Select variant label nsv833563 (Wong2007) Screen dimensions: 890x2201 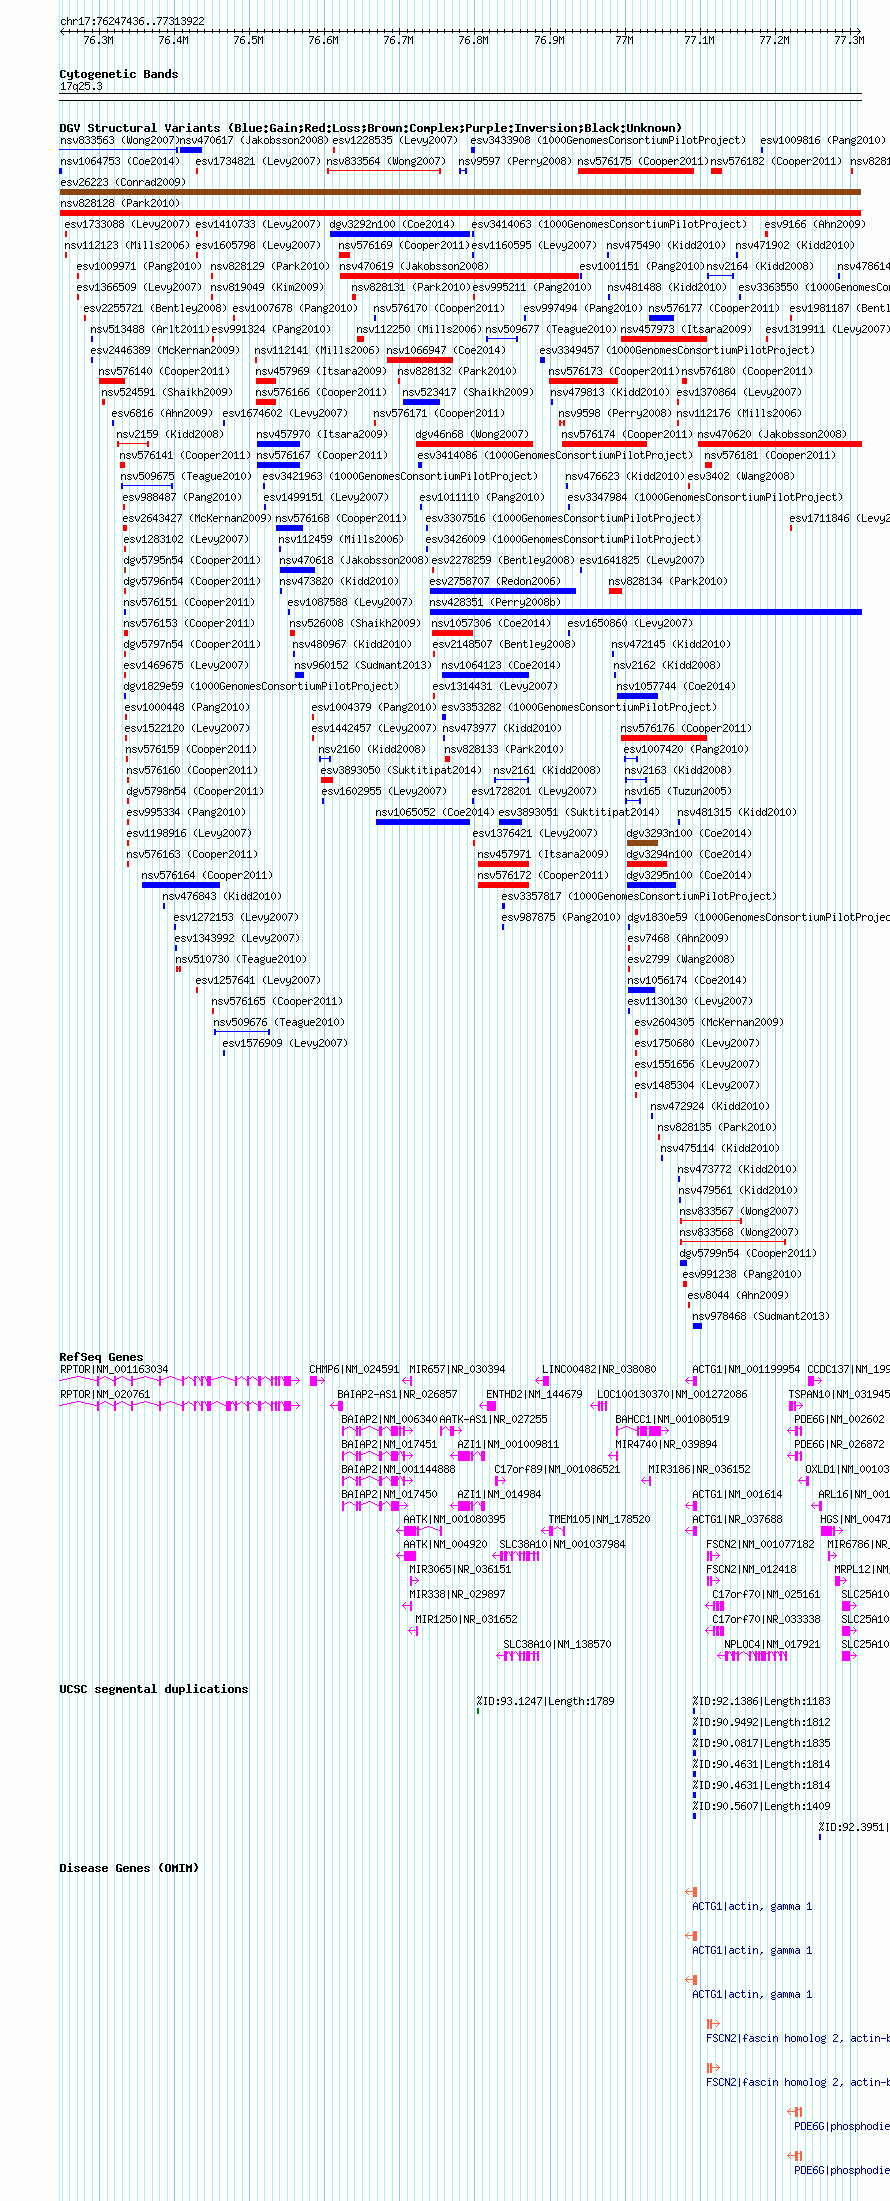click(x=119, y=140)
